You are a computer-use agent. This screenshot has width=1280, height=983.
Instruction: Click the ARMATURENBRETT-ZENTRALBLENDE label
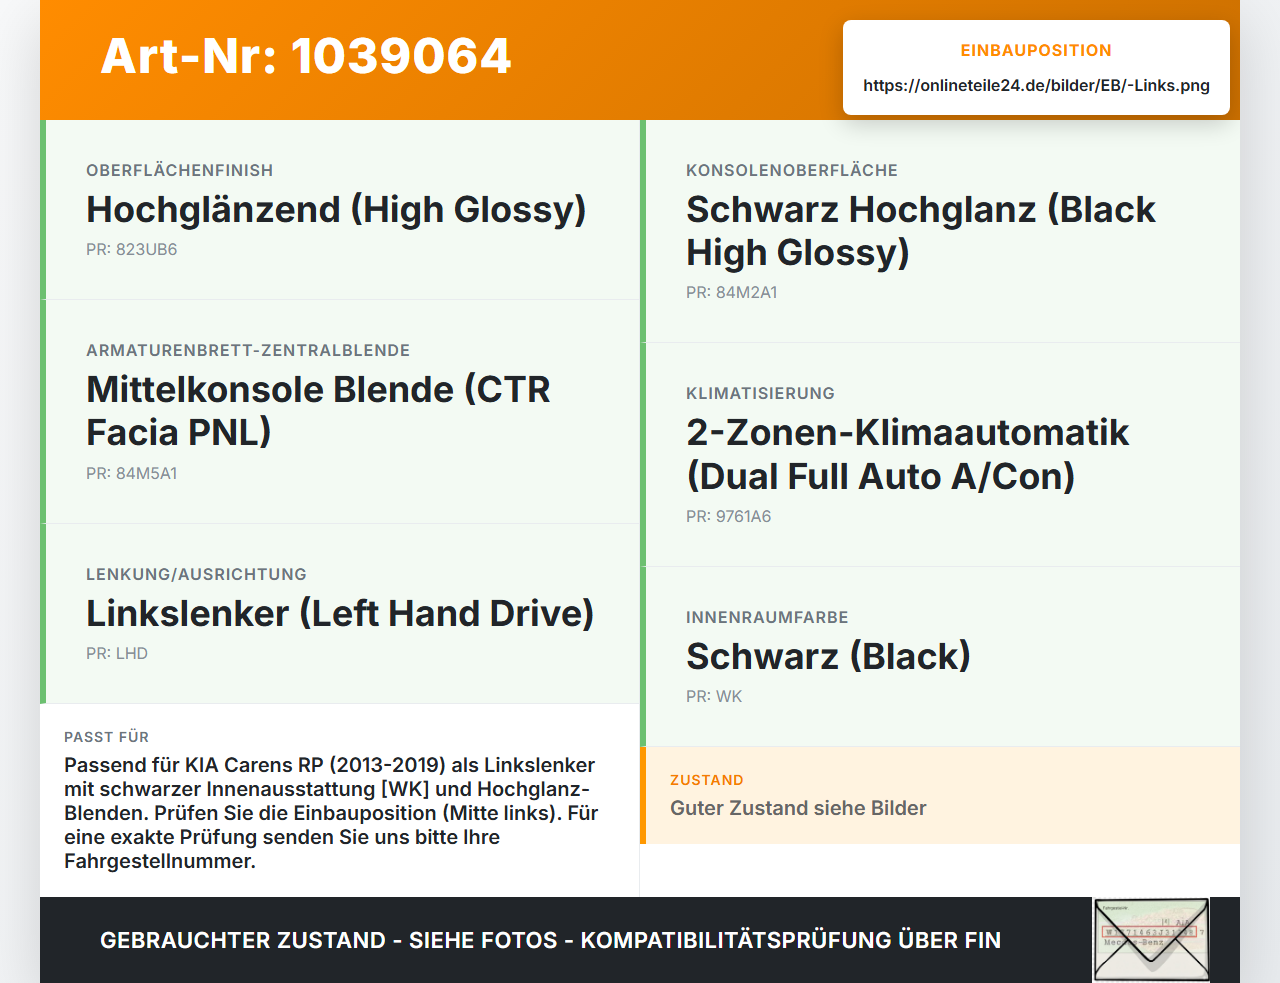coord(248,350)
